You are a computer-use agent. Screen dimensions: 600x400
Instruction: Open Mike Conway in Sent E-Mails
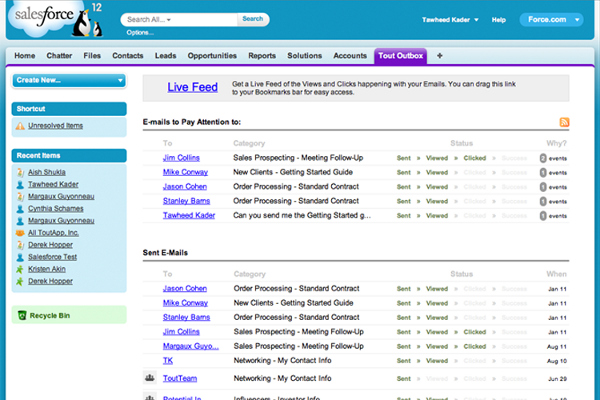[x=185, y=303]
